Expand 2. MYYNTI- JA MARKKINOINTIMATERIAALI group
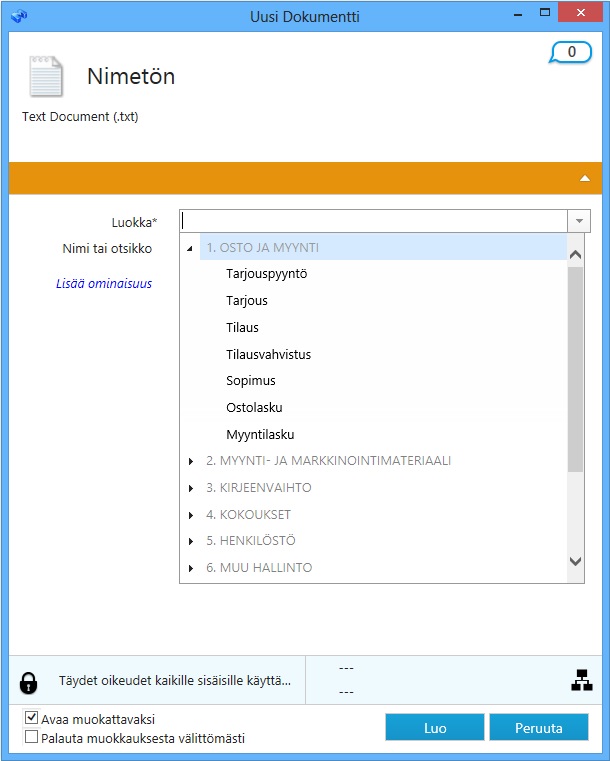This screenshot has width=610, height=761. [x=191, y=461]
